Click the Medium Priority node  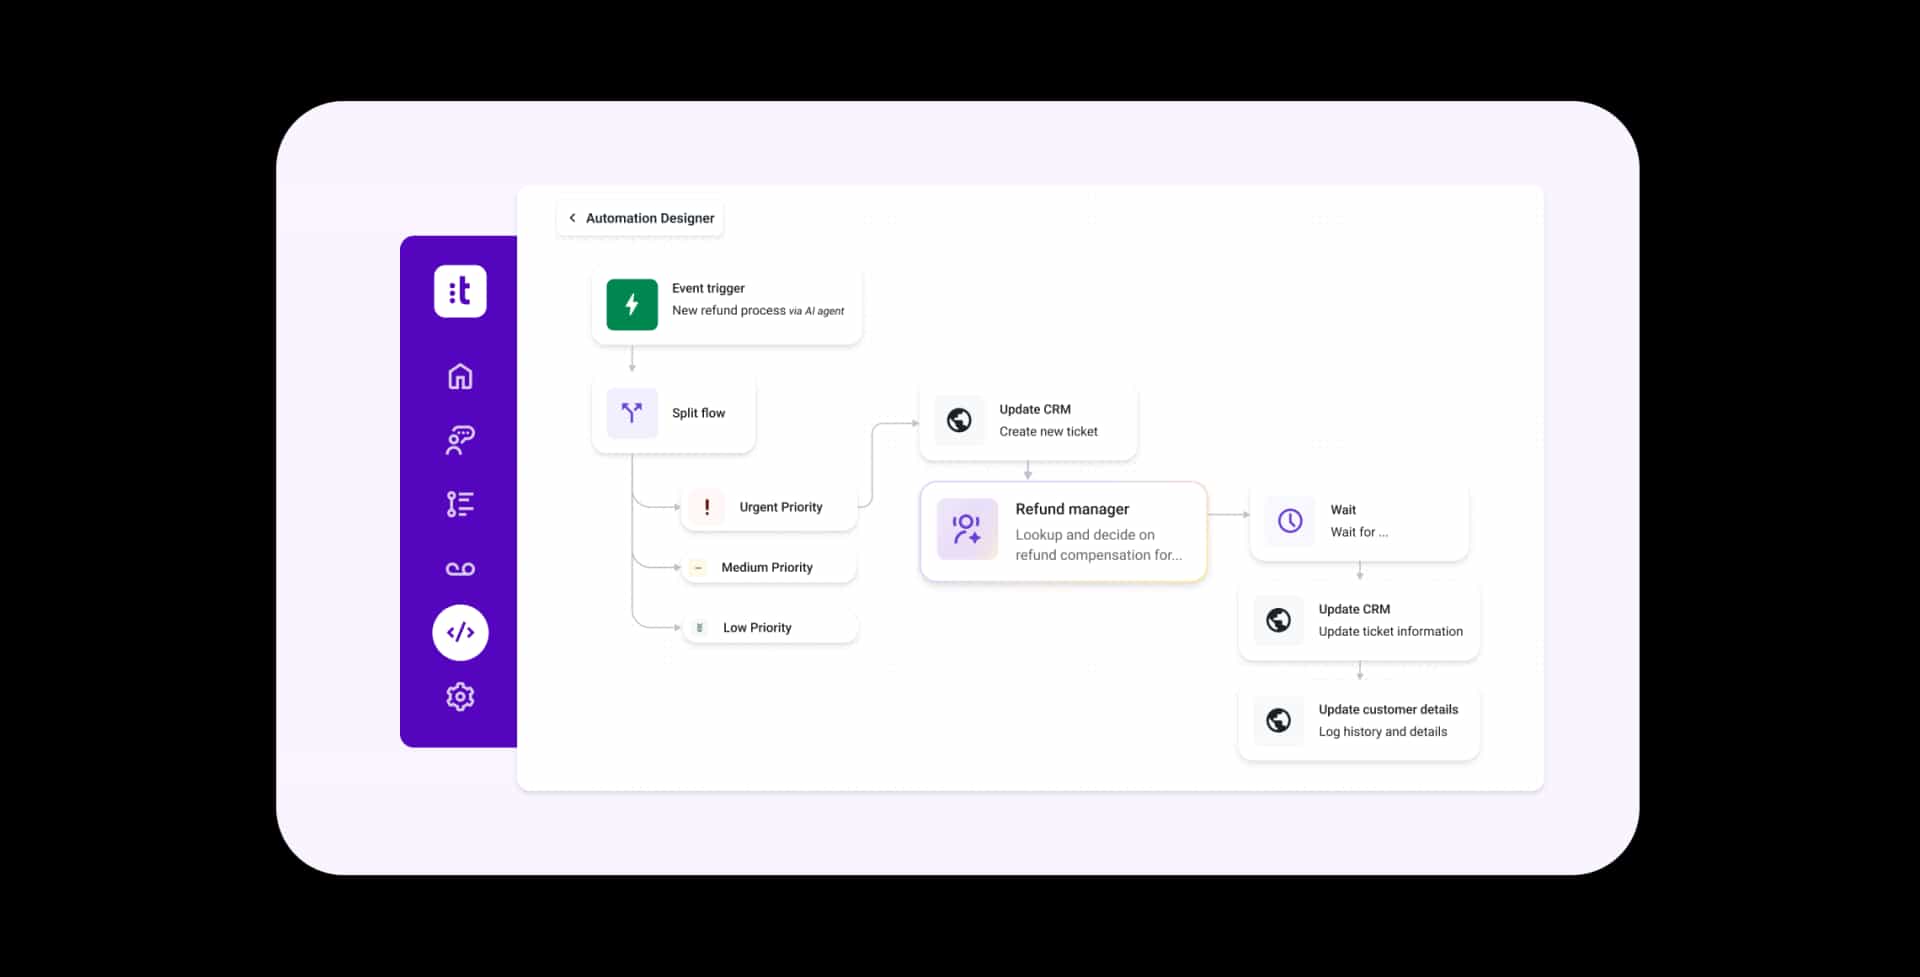click(x=766, y=567)
